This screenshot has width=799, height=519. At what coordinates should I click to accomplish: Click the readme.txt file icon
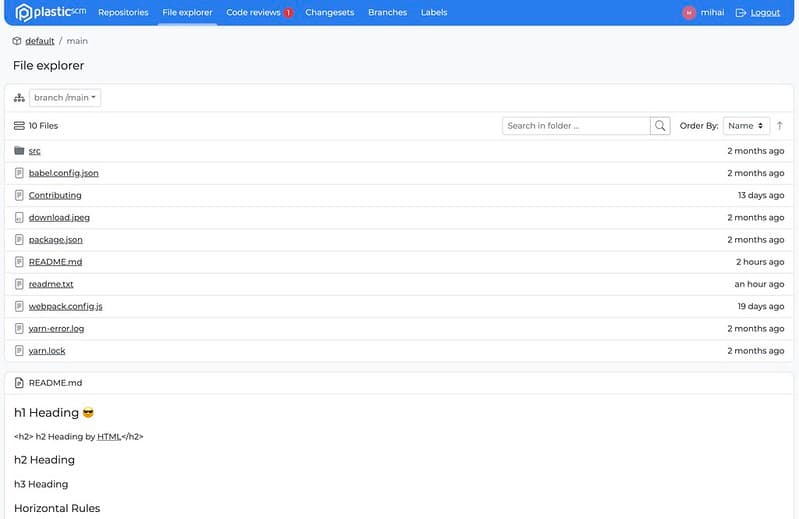19,284
